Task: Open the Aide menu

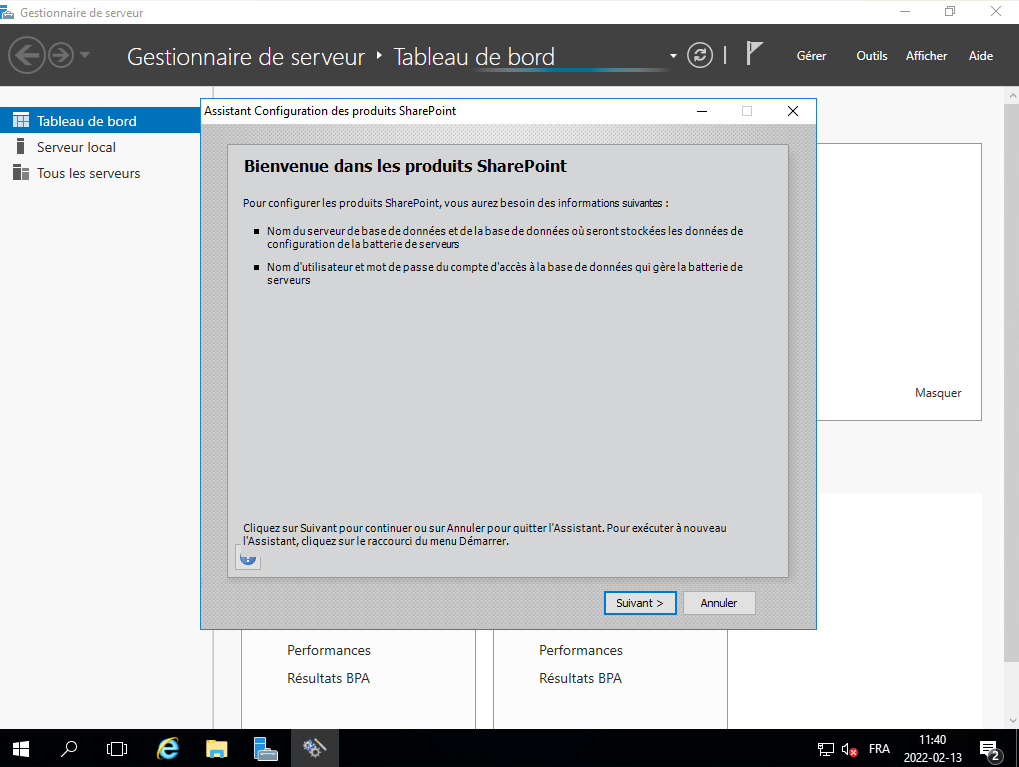Action: point(981,56)
